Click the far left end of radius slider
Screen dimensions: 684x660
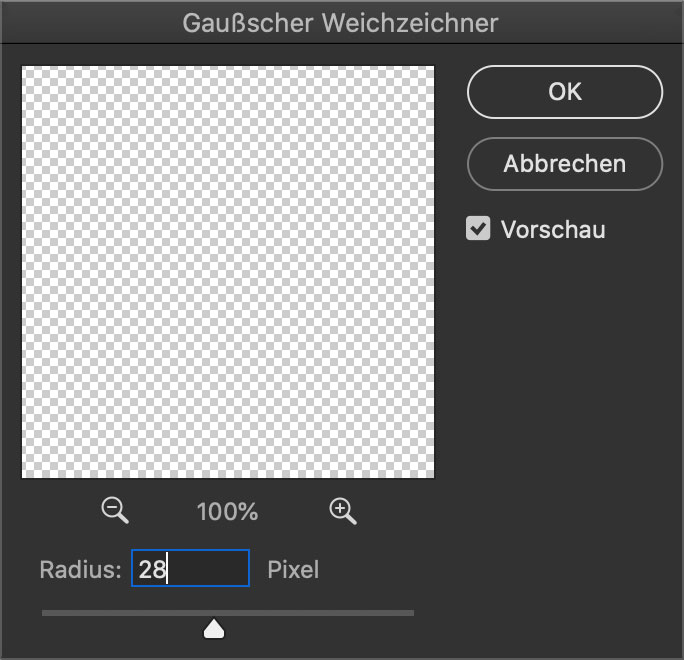click(x=44, y=613)
